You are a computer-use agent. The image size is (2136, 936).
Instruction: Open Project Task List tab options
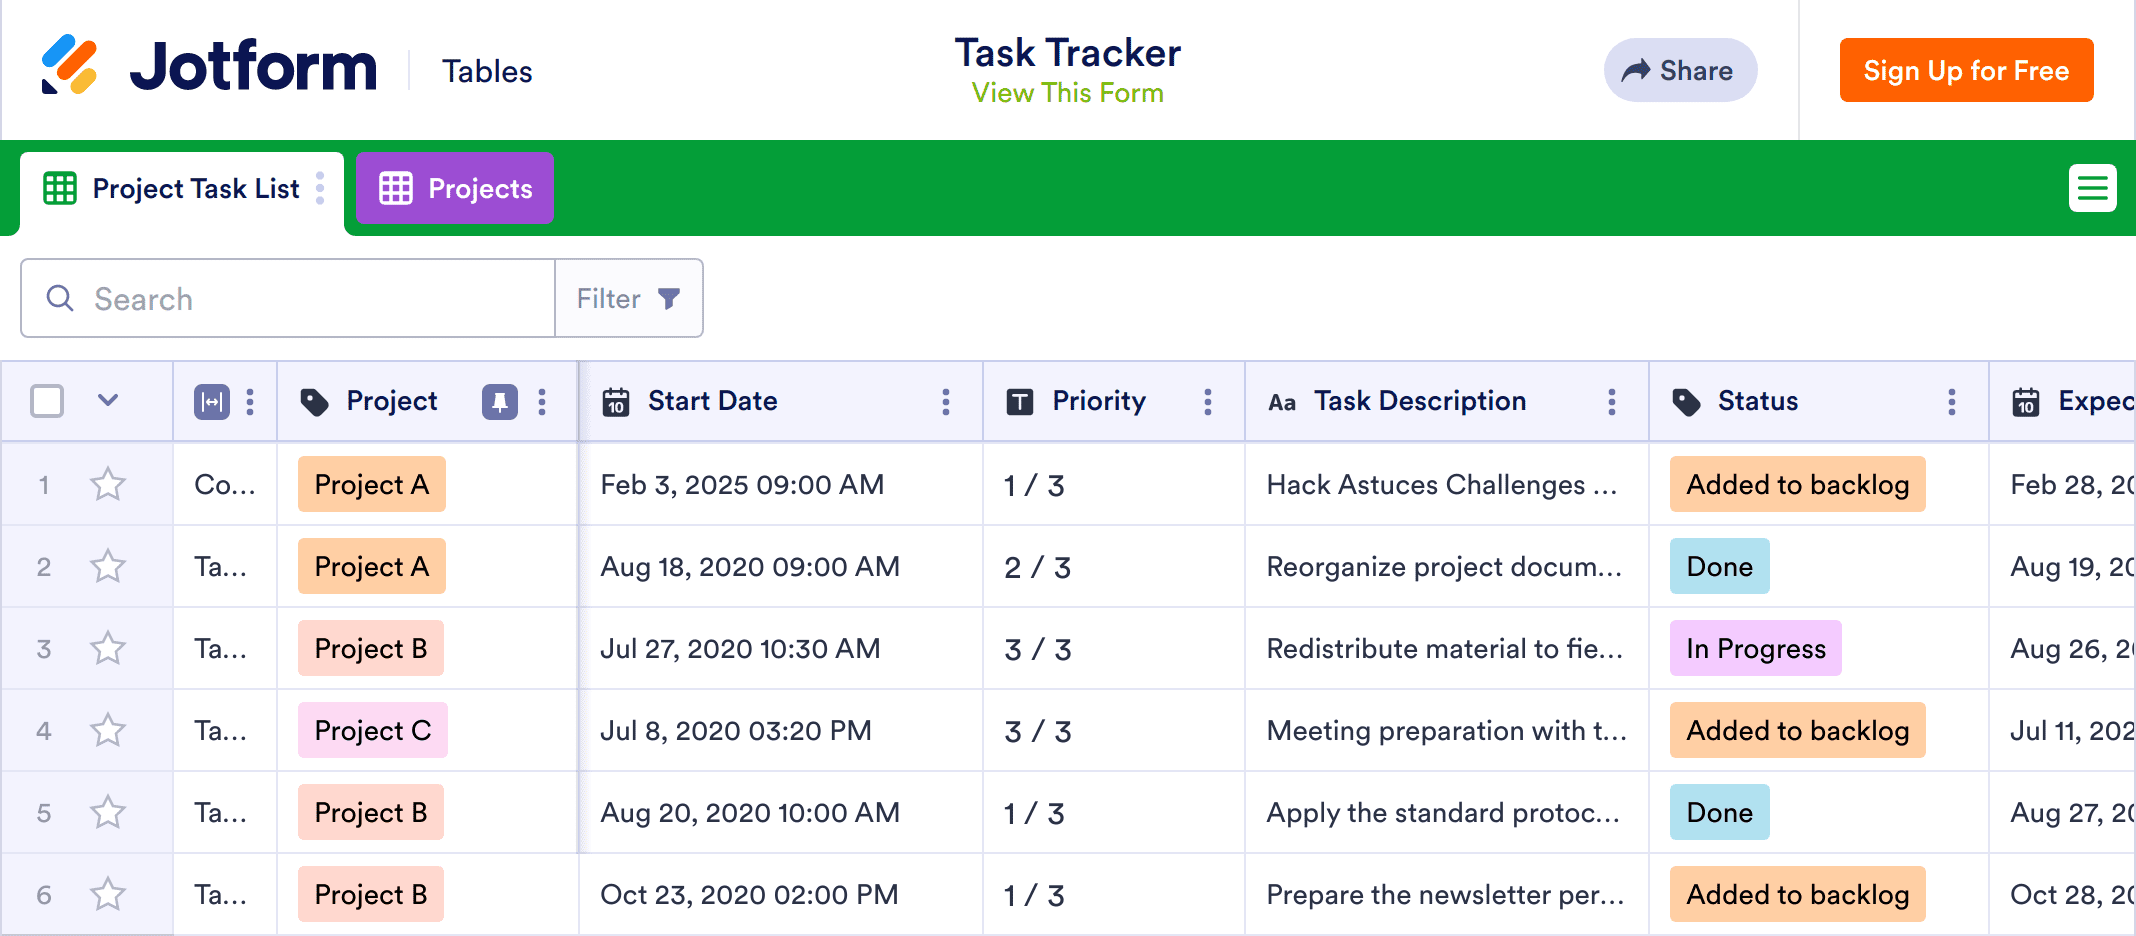(x=320, y=188)
